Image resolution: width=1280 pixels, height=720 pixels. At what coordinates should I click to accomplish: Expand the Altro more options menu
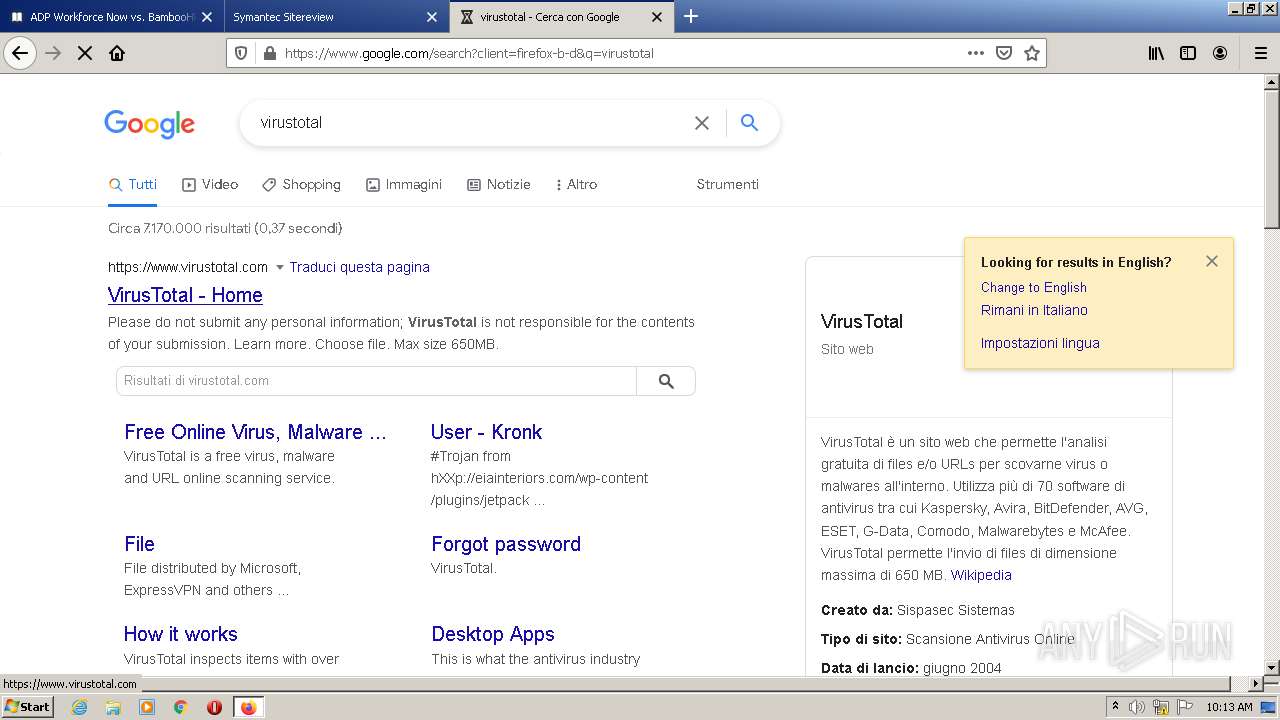[576, 184]
